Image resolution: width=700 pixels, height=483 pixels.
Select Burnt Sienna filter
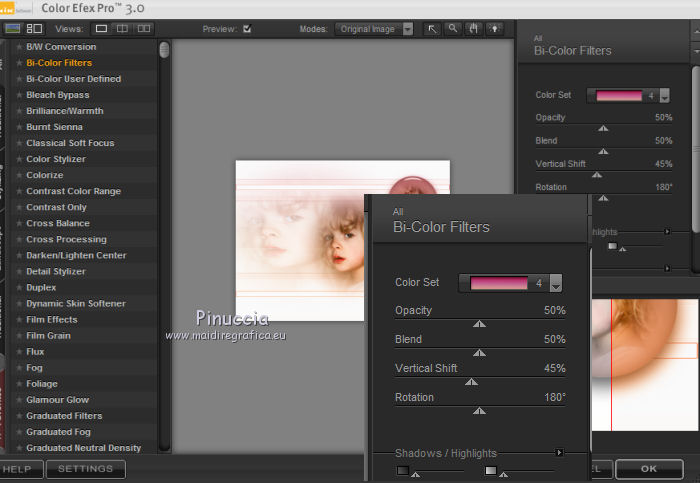click(54, 127)
